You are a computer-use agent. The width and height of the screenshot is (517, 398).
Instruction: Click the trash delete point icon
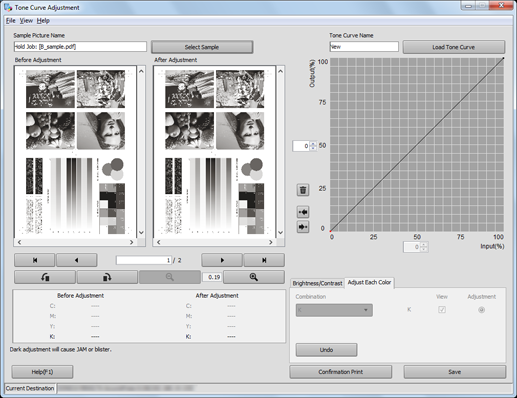(303, 190)
